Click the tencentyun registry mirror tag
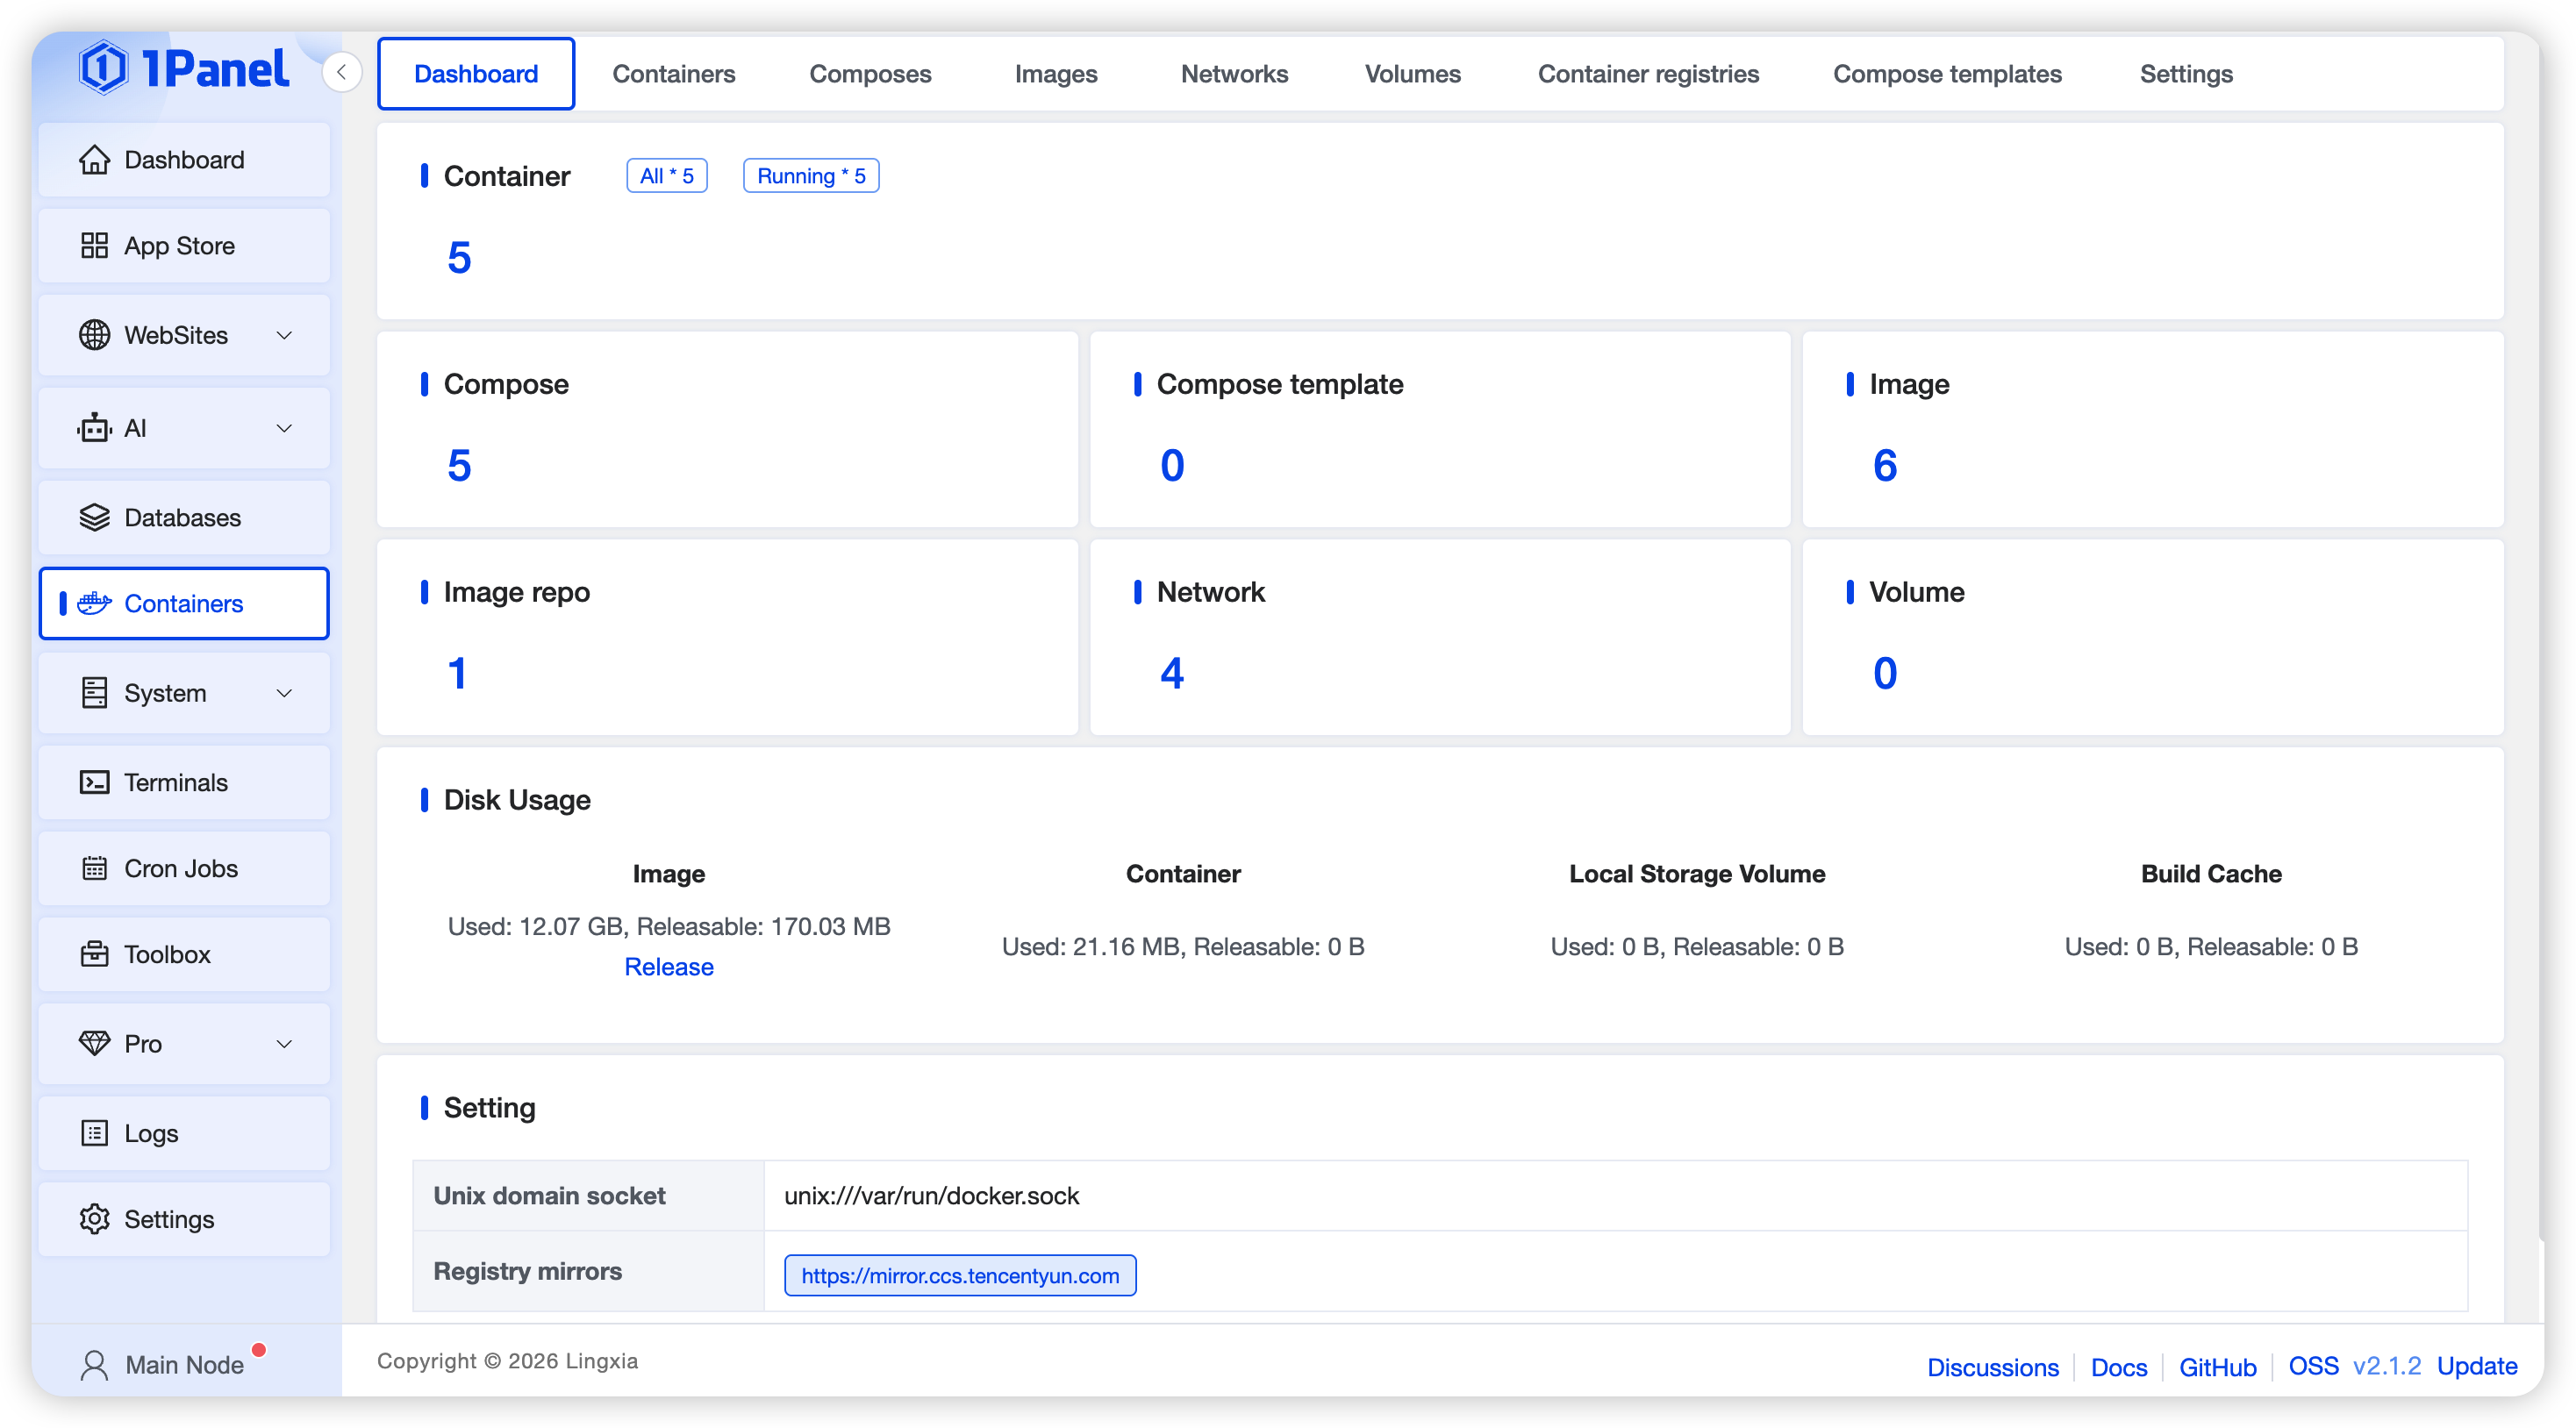This screenshot has width=2576, height=1428. pos(960,1276)
